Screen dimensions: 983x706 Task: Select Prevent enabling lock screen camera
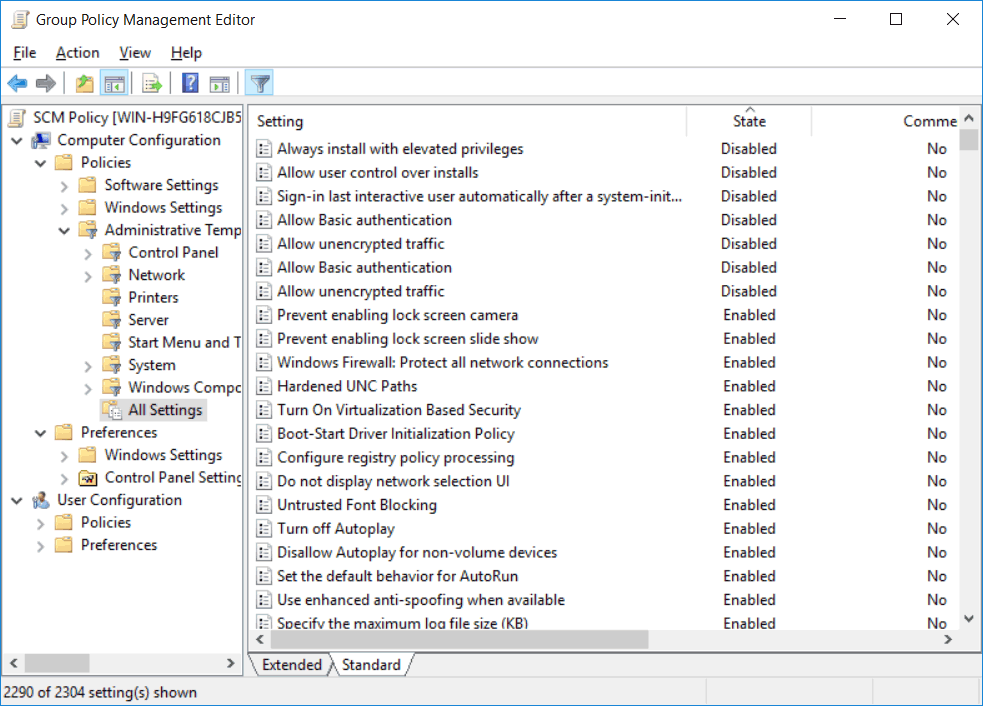click(x=397, y=315)
